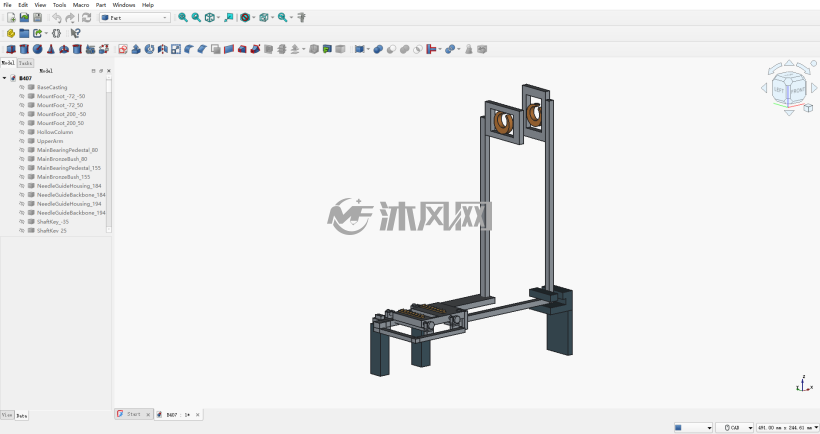Toggle visibility of BaseCasting

[x=22, y=87]
